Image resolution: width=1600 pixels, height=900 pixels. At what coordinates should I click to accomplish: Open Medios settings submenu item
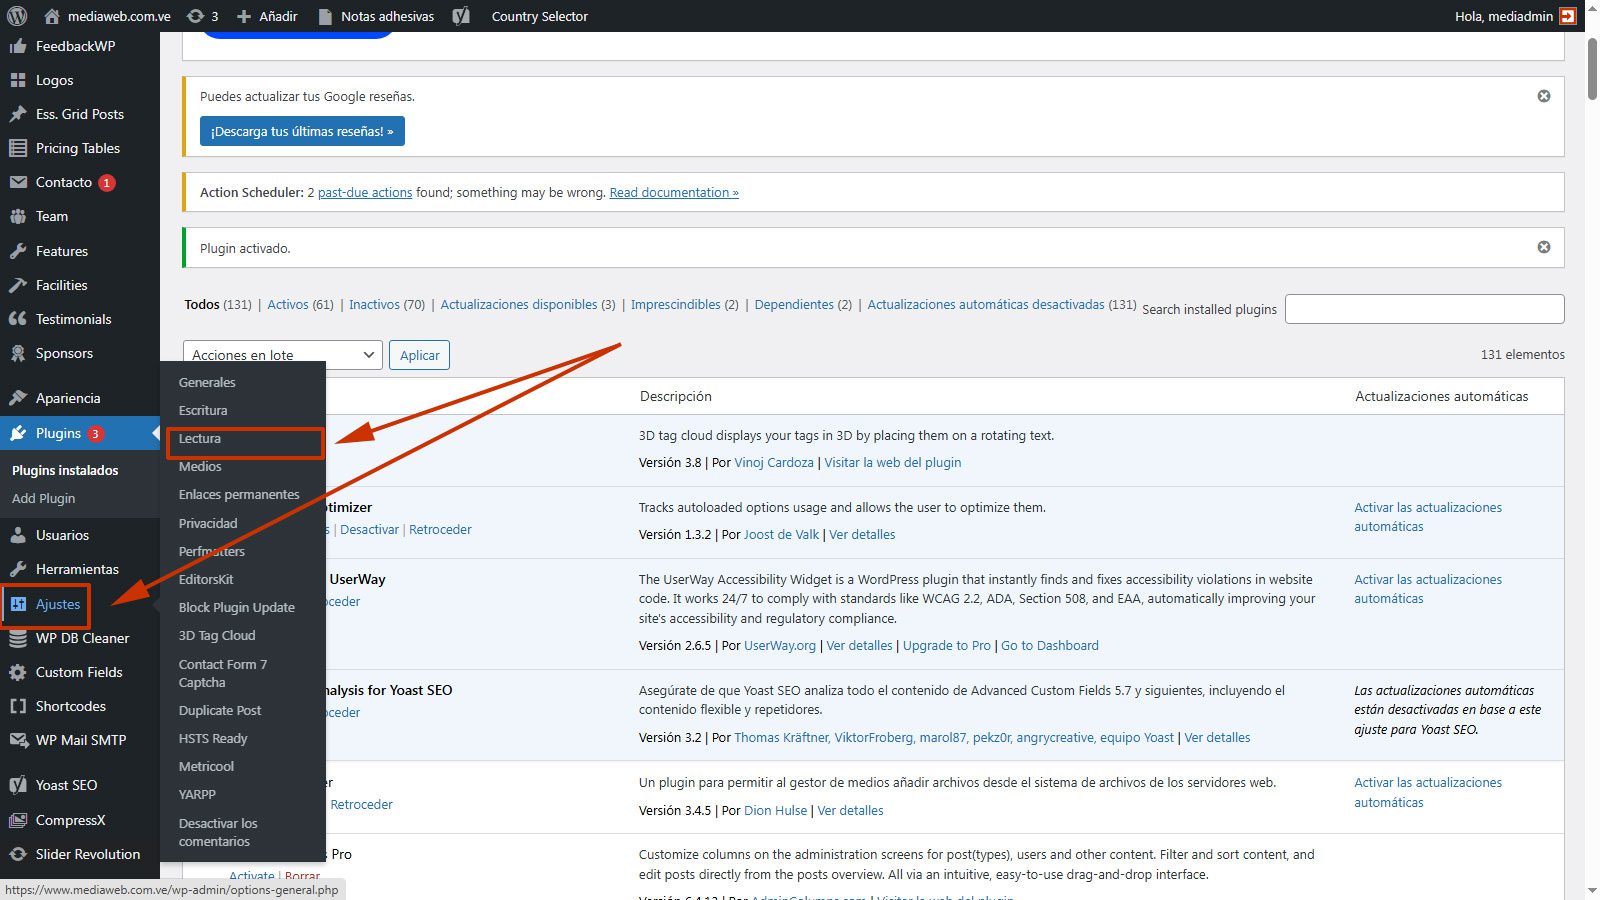click(x=200, y=466)
